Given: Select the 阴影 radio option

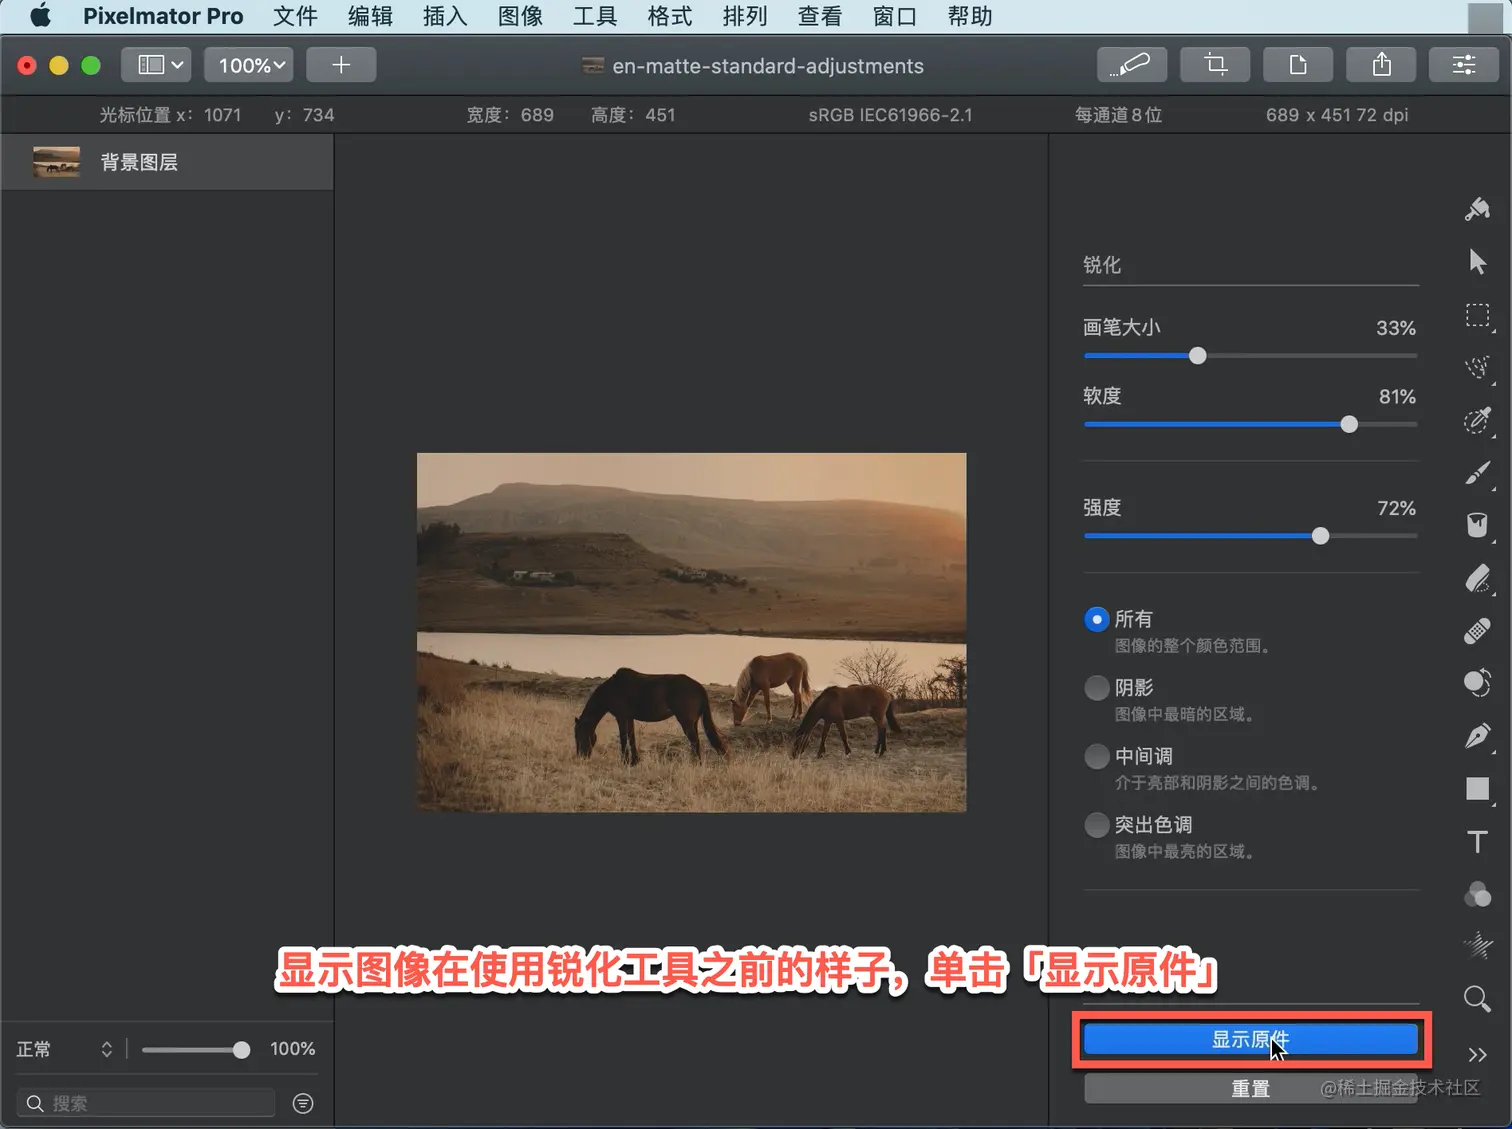Looking at the screenshot, I should [1096, 688].
